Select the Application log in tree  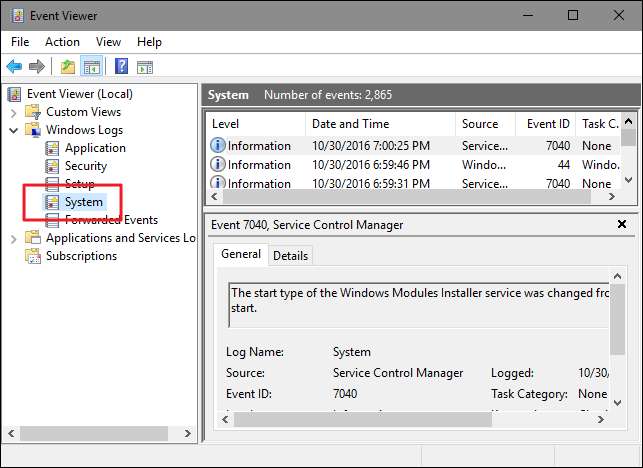pos(94,148)
